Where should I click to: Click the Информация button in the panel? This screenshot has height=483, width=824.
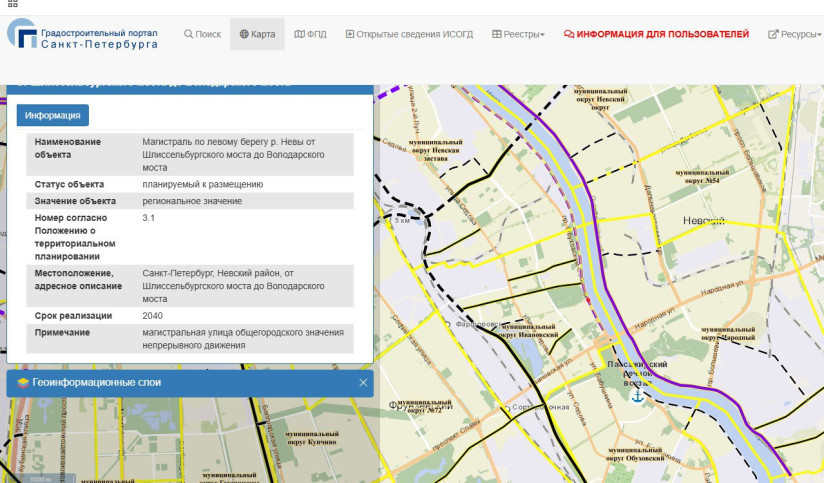(x=53, y=115)
